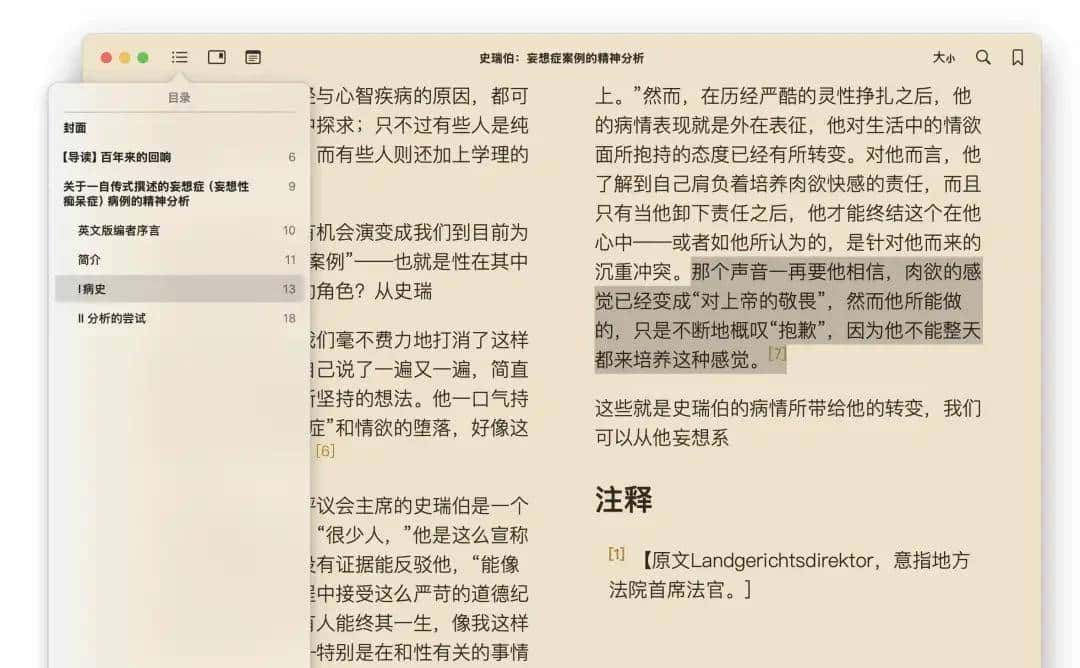Bookmark this page with the ribbon icon
This screenshot has height=668, width=1080.
coord(1019,58)
